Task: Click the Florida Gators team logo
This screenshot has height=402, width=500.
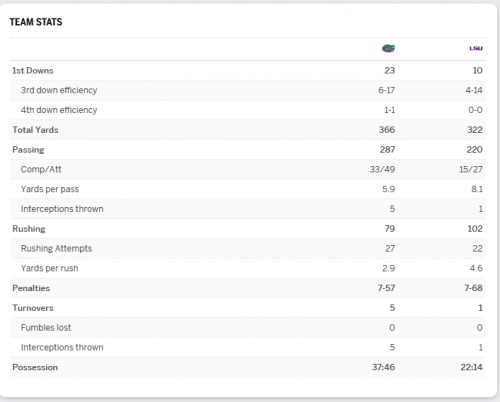Action: (388, 49)
